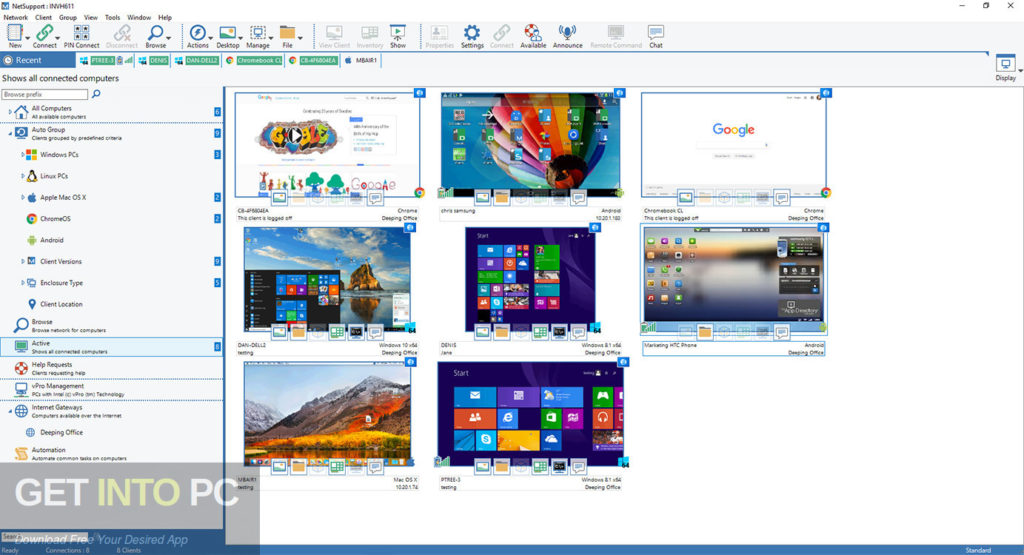Click inventory grid icon under DENIS thumbnail

point(540,332)
